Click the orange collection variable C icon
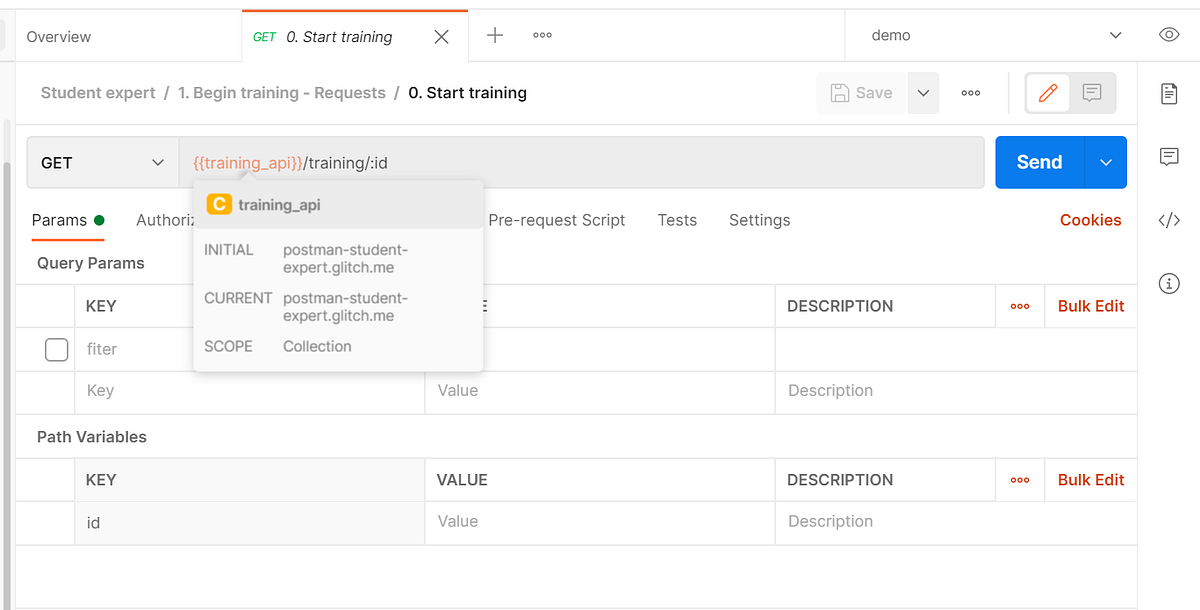The image size is (1200, 610). [x=218, y=204]
